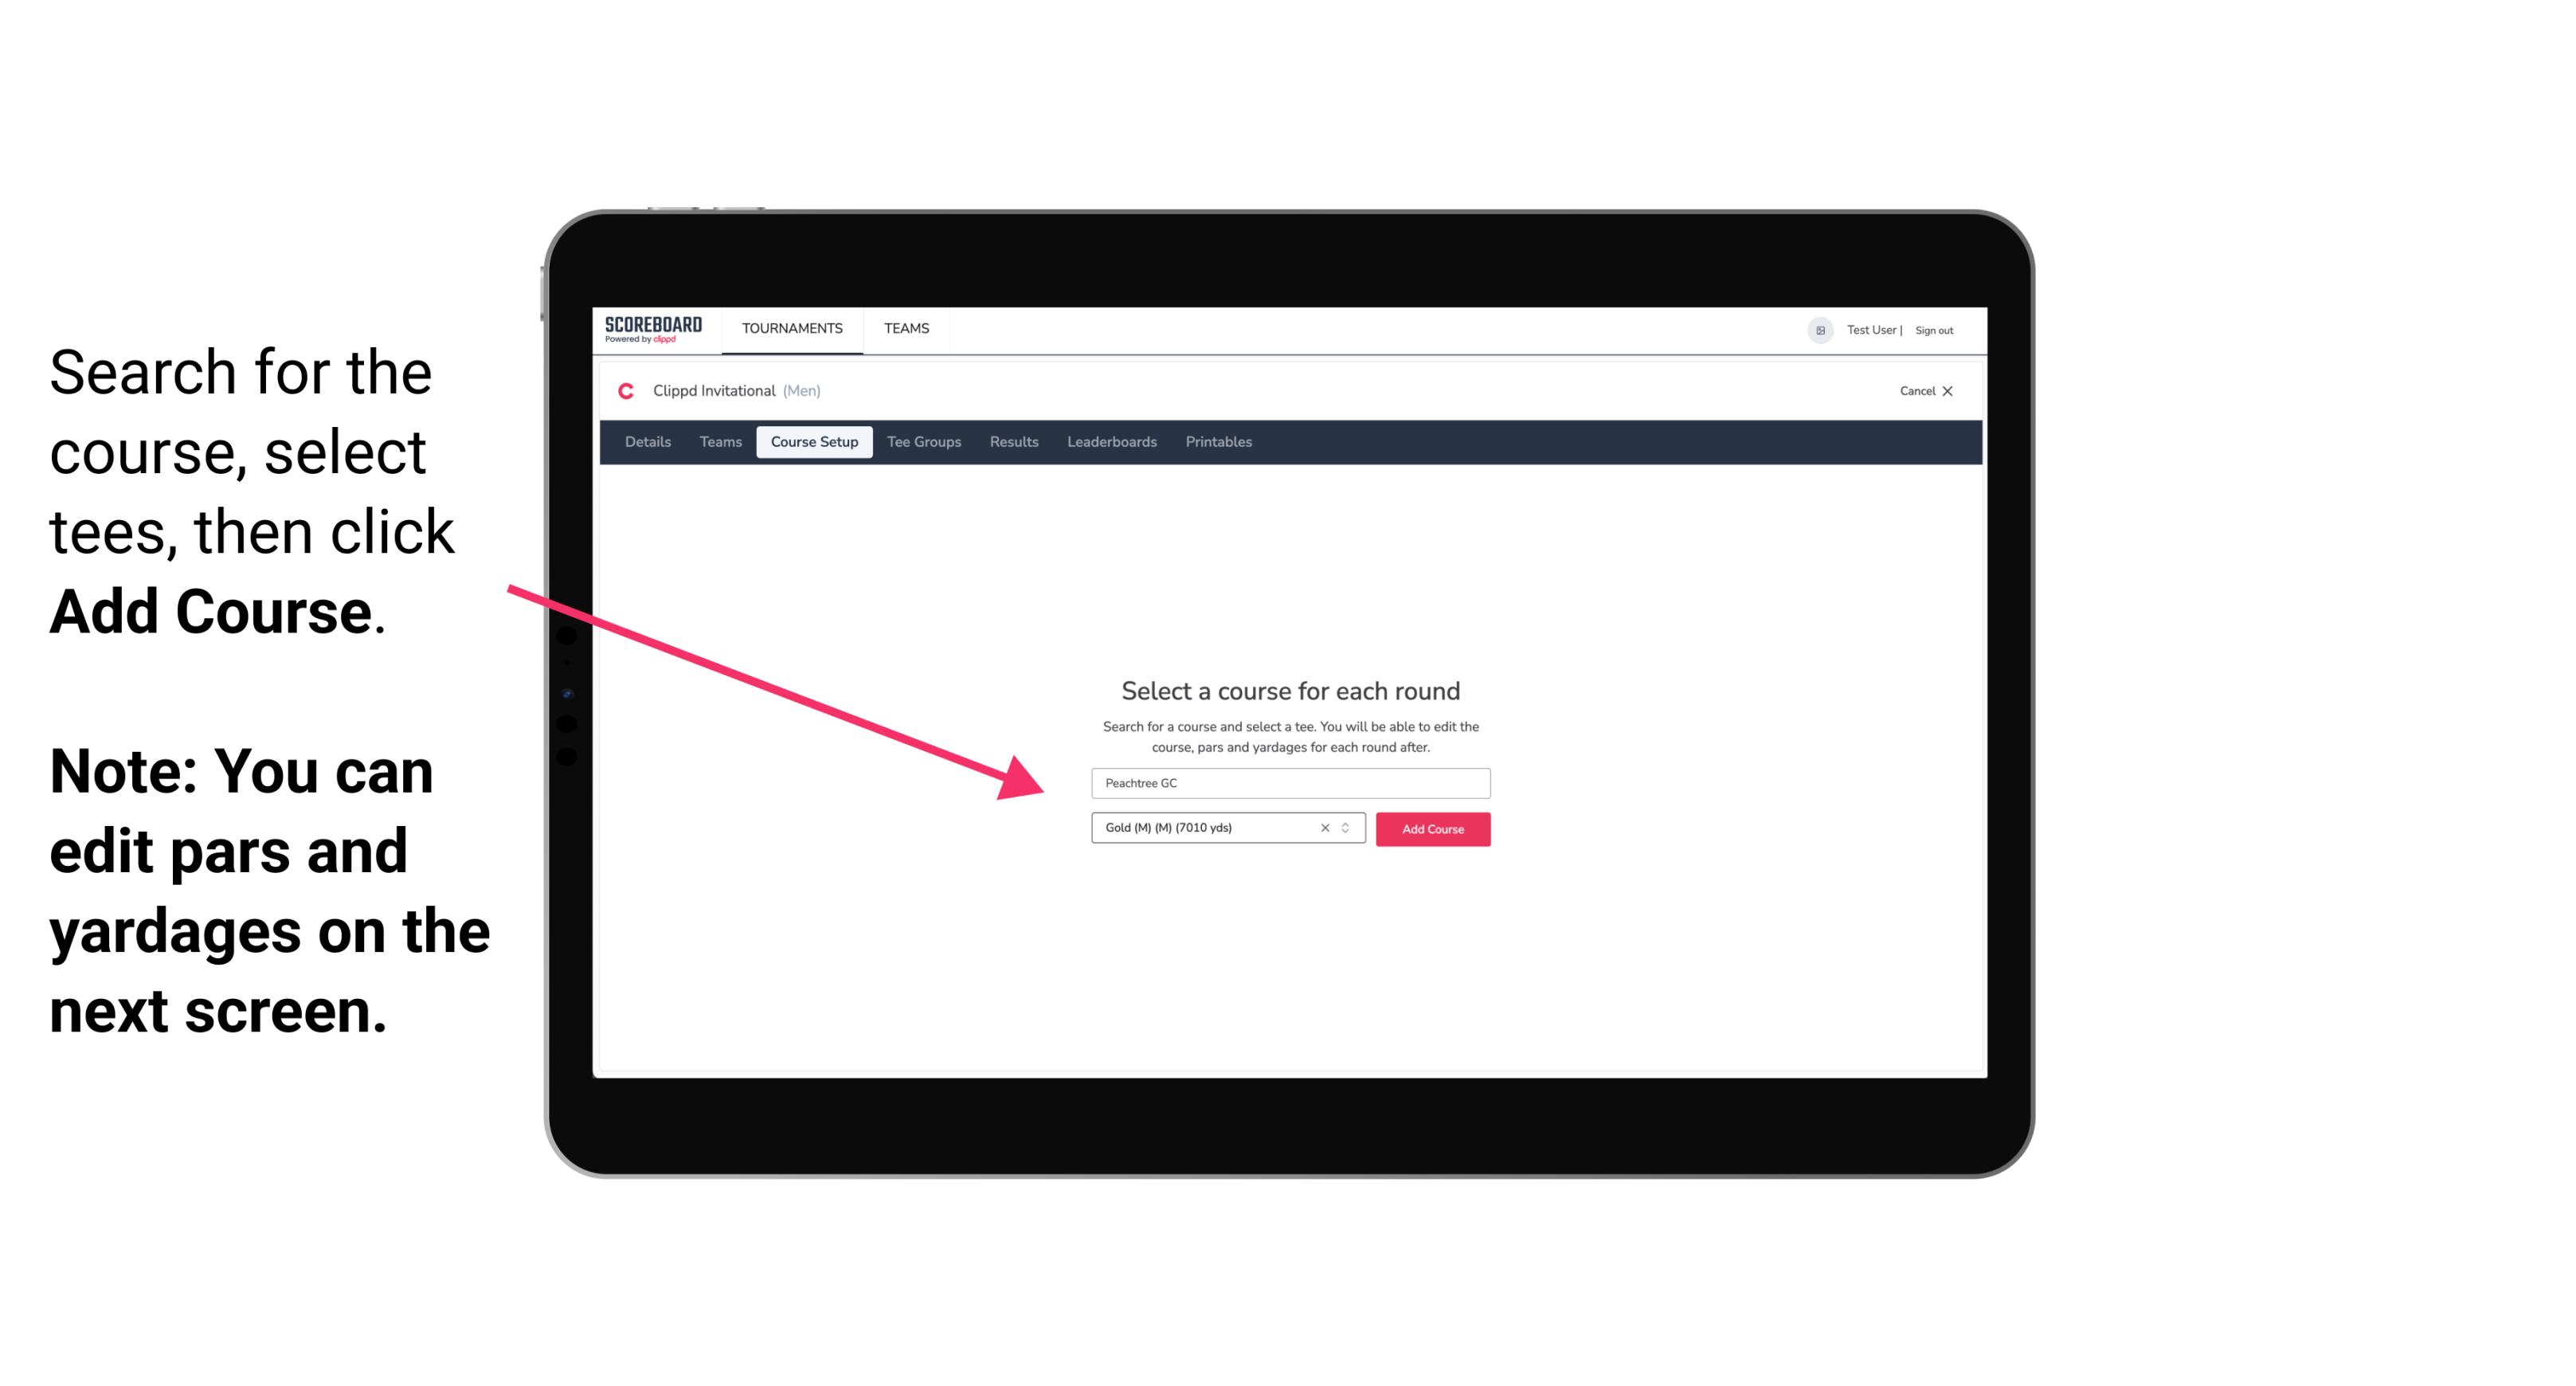Image resolution: width=2576 pixels, height=1386 pixels.
Task: Click the dropdown chevron in tee selector
Action: (x=1348, y=828)
